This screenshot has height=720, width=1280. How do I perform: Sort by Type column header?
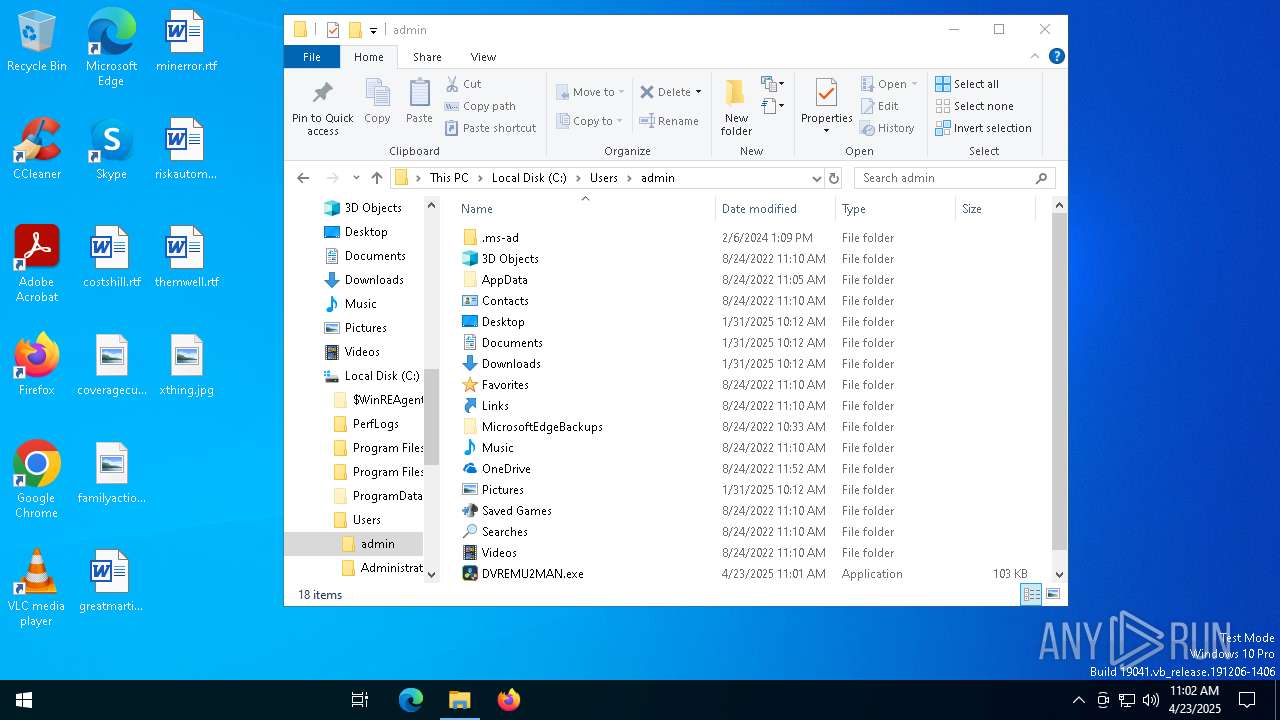[896, 209]
